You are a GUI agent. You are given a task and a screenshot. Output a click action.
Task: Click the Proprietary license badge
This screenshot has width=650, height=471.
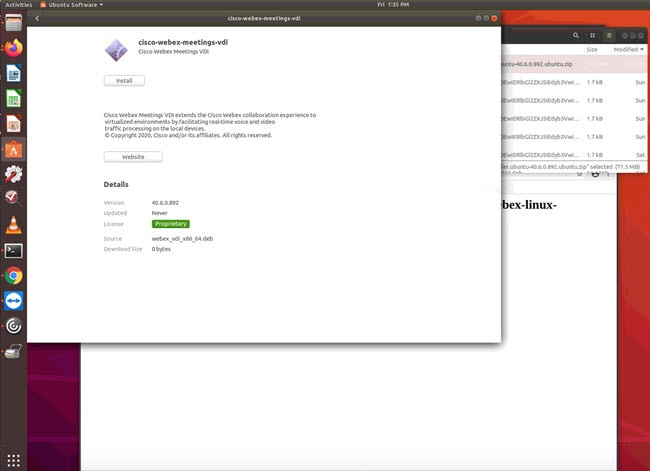(171, 224)
